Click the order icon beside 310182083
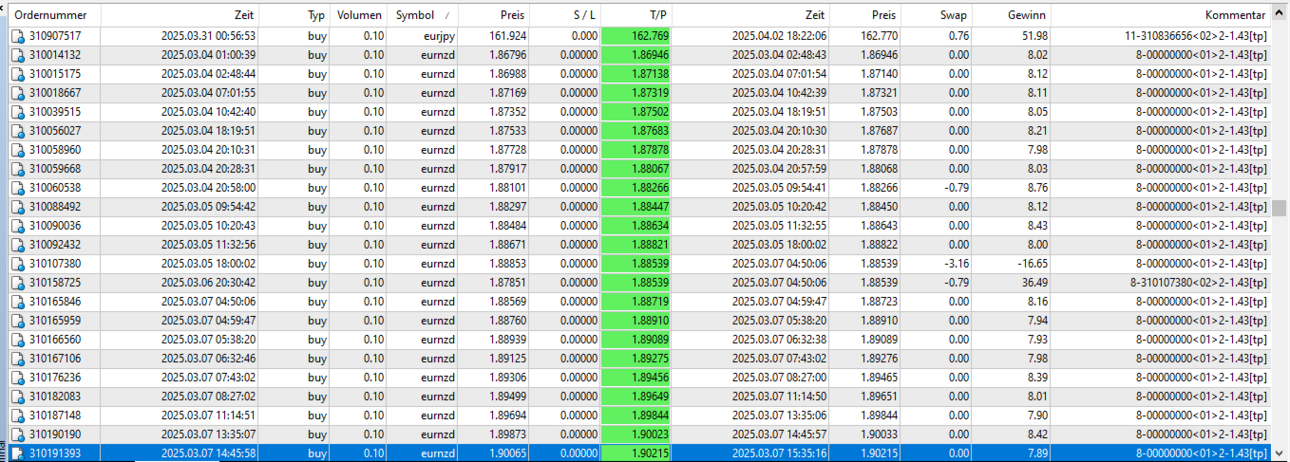The width and height of the screenshot is (1290, 462). (17, 397)
